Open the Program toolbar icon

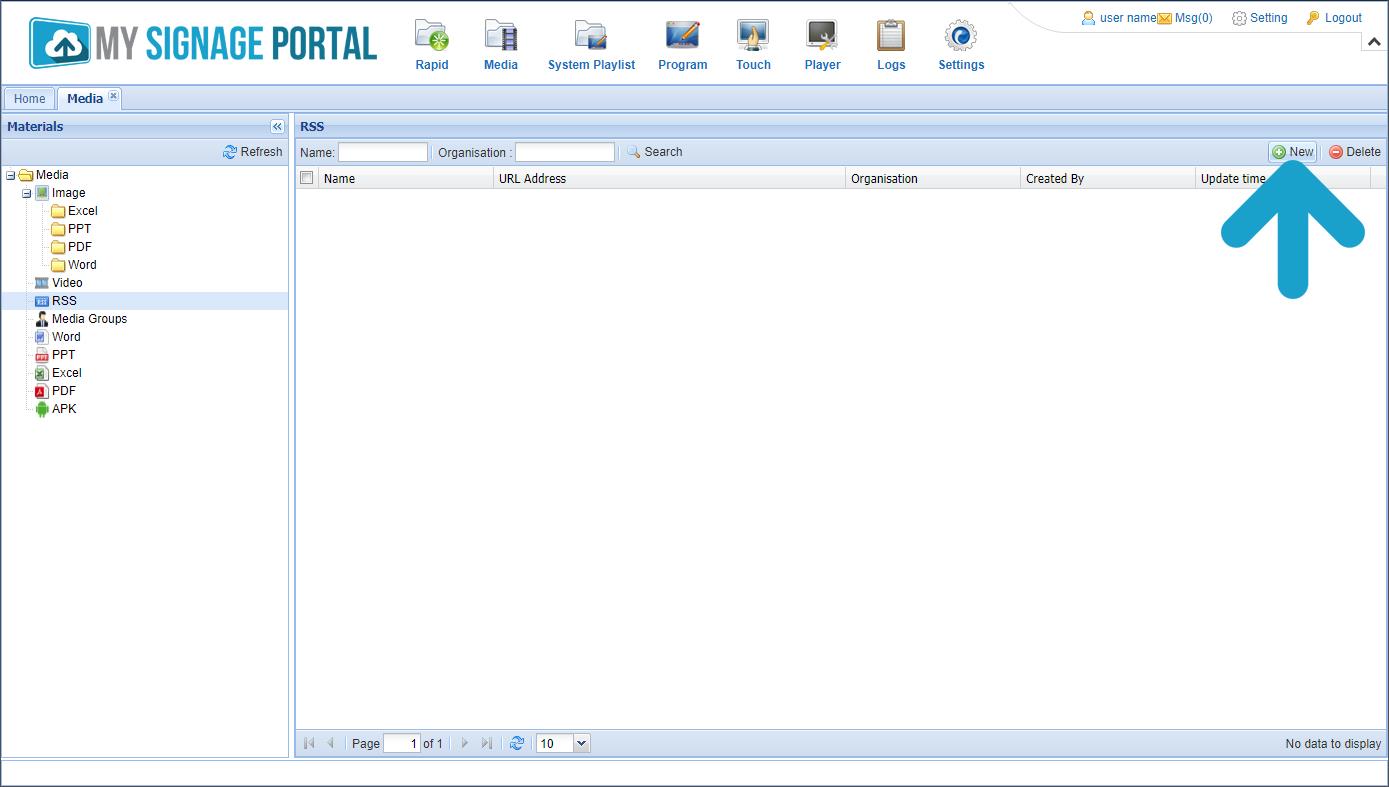click(x=683, y=46)
